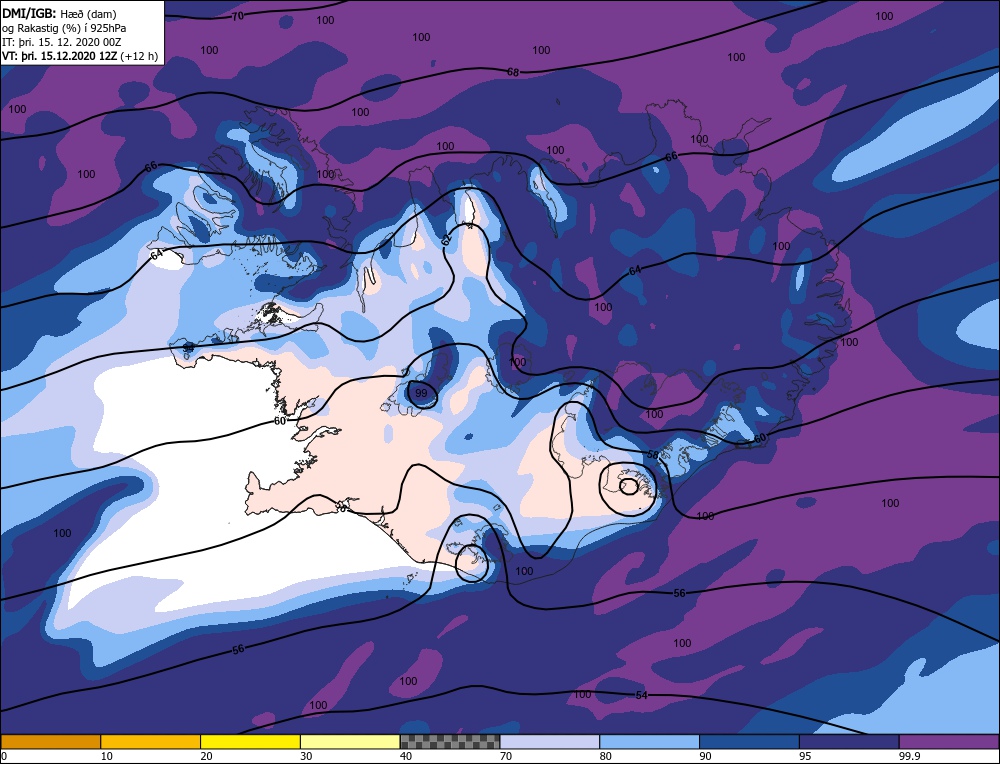Click the "30" legend tick value
1000x764 pixels.
pos(306,756)
